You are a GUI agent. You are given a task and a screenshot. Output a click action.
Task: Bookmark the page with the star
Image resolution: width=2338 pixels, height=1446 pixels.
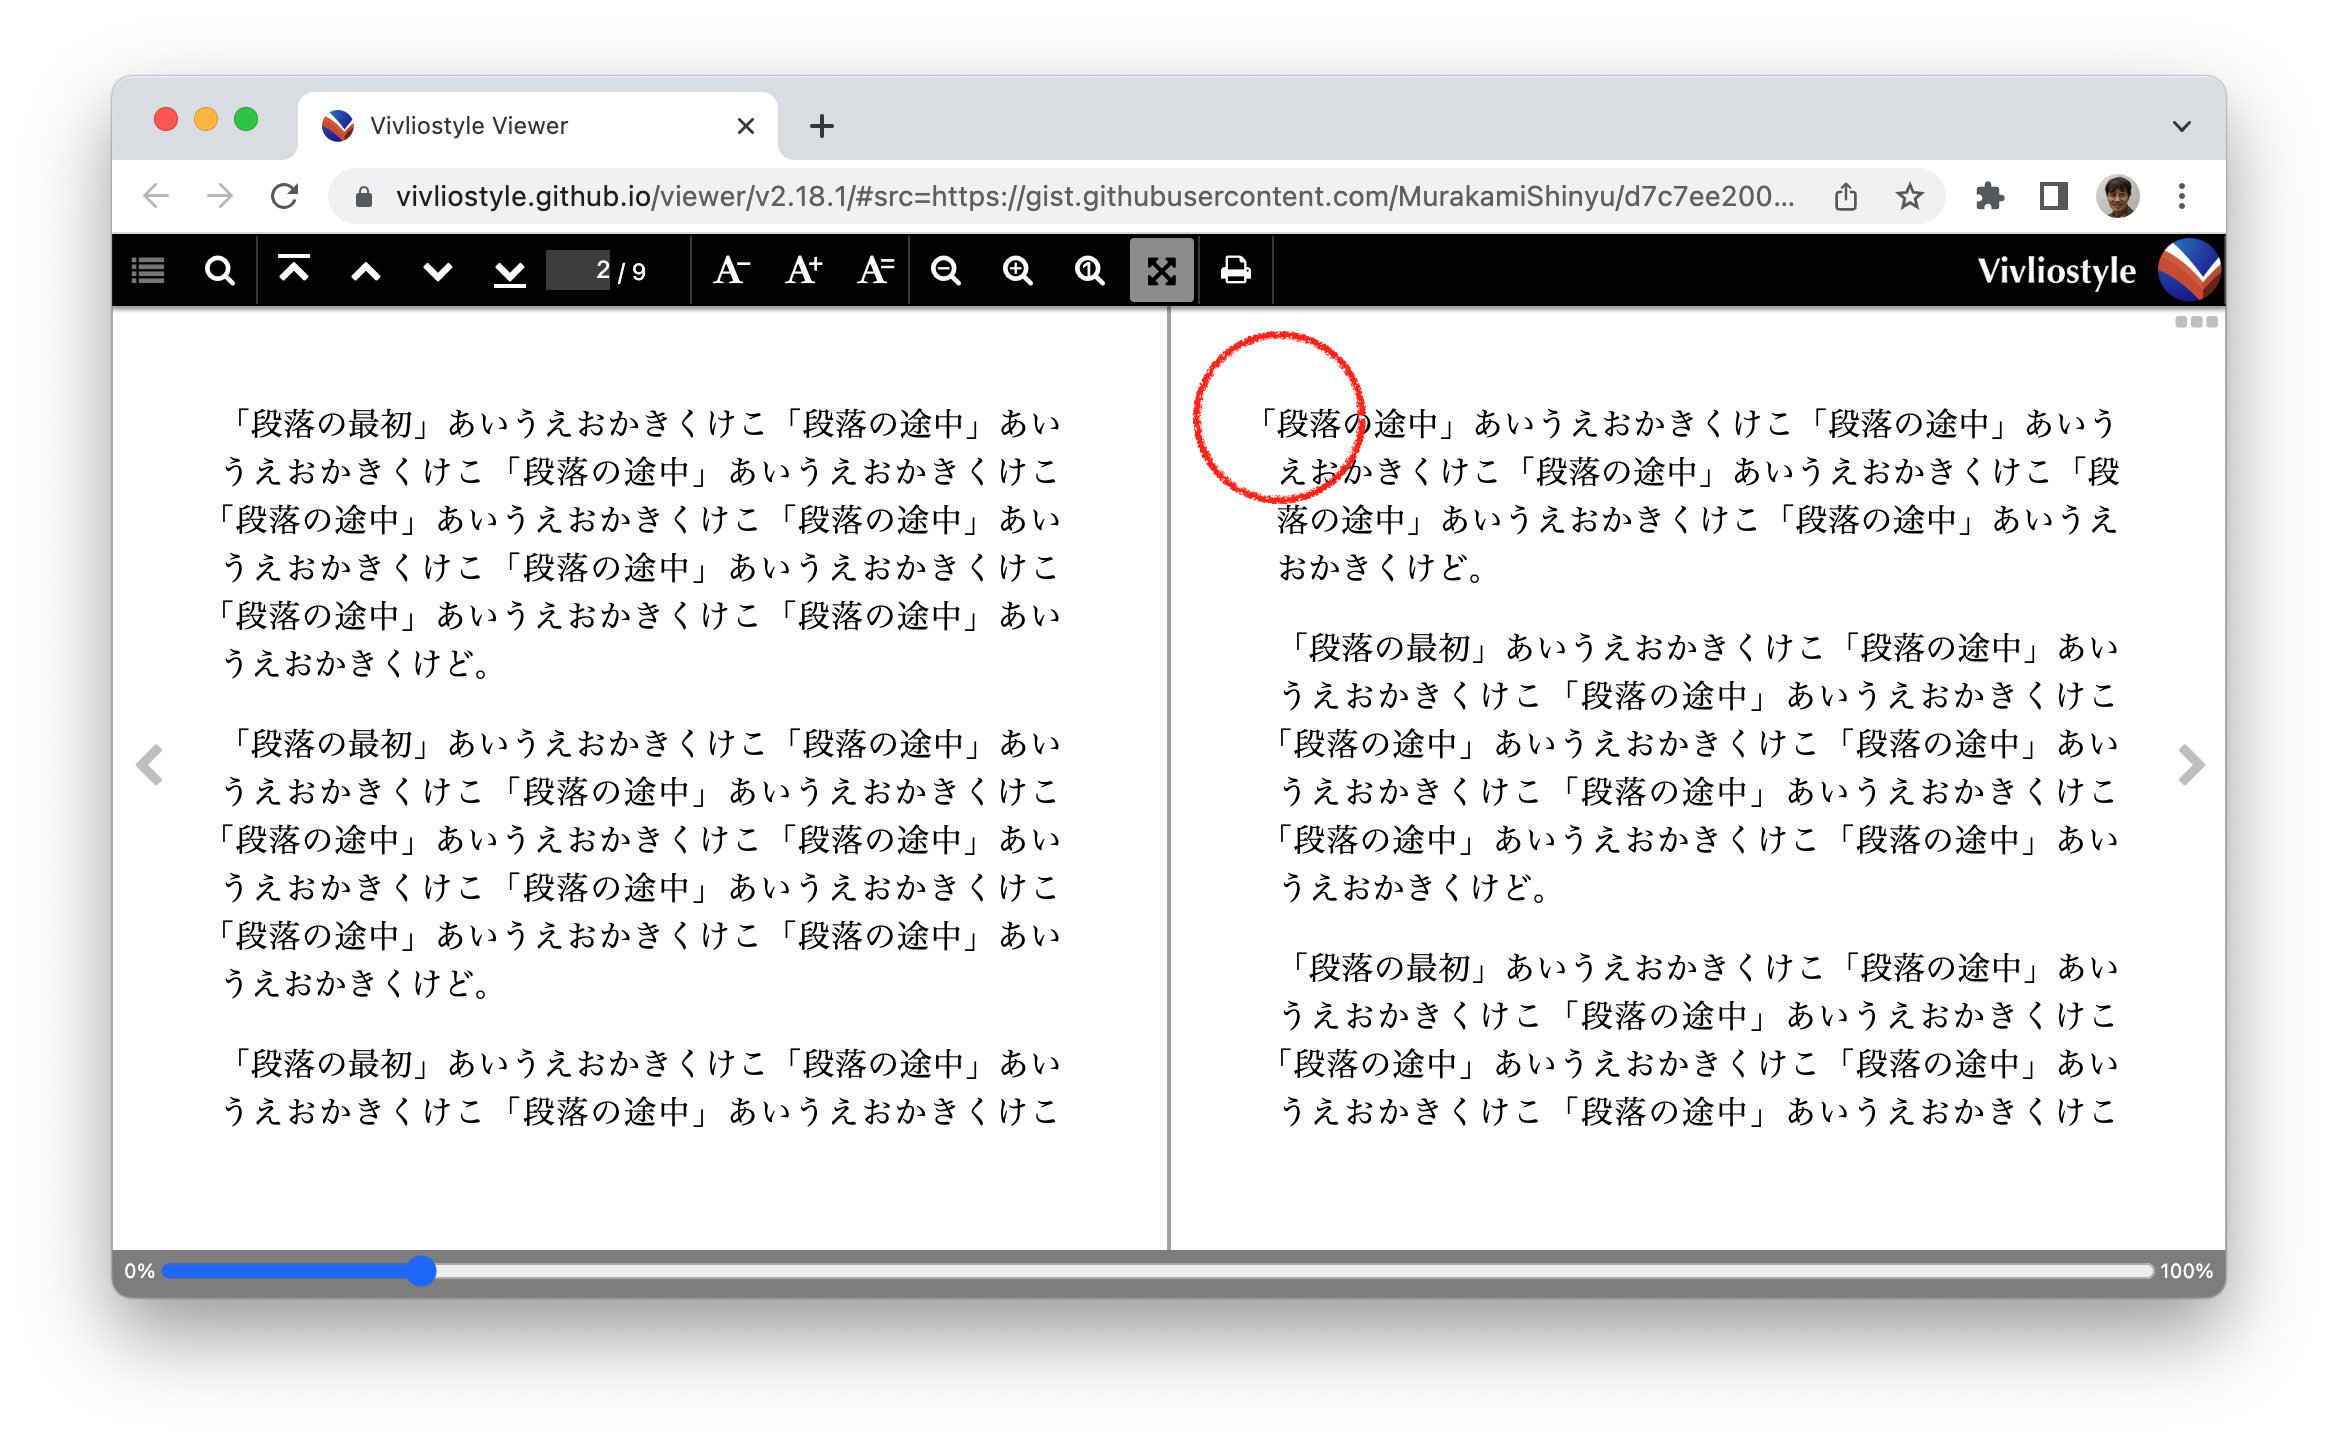coord(1910,196)
